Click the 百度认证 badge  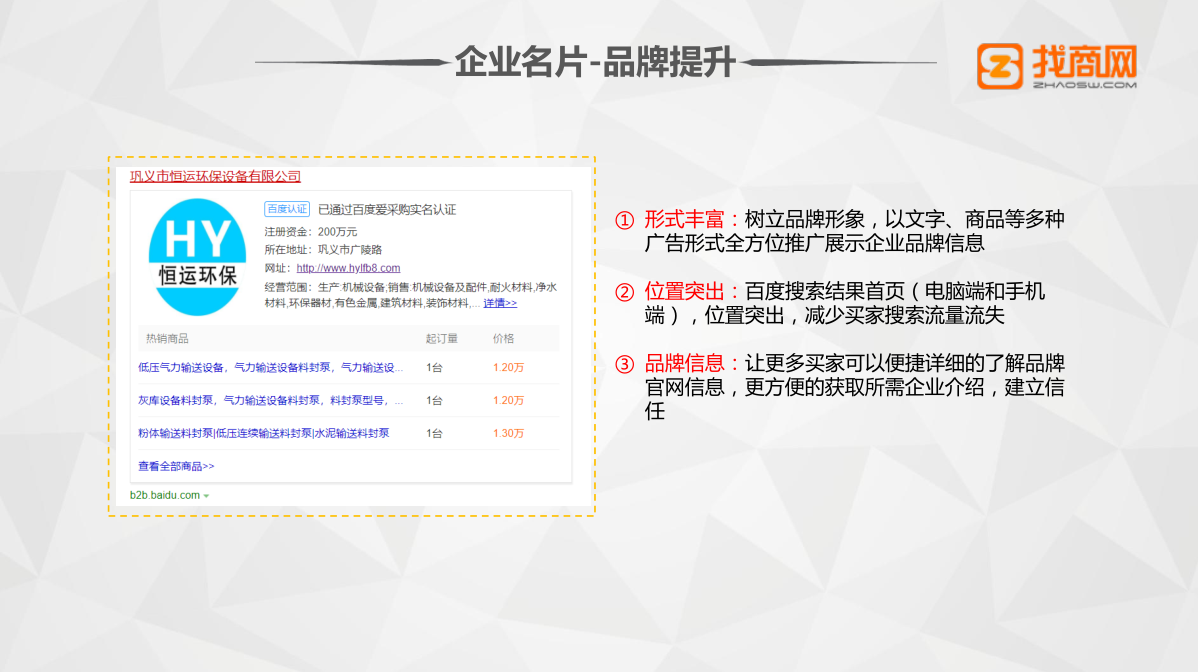point(286,209)
